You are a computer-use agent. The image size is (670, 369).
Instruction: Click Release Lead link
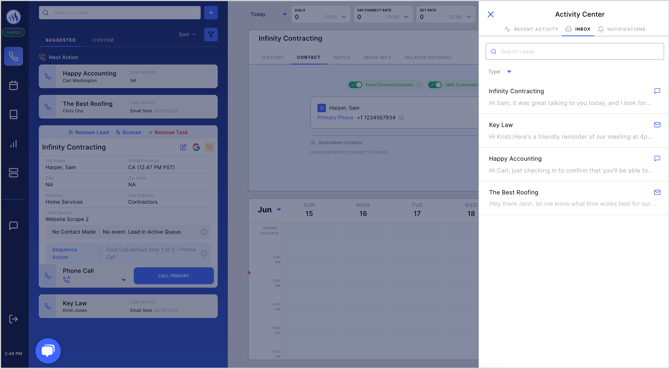pos(88,132)
